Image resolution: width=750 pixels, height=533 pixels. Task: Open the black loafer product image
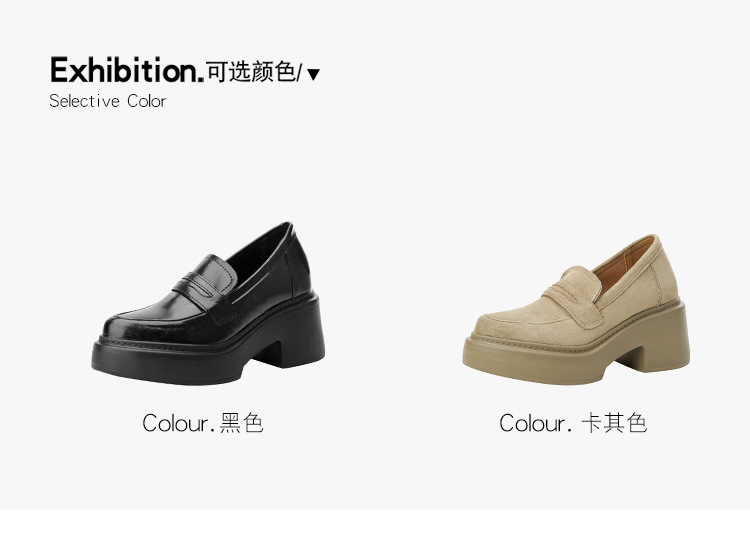208,303
